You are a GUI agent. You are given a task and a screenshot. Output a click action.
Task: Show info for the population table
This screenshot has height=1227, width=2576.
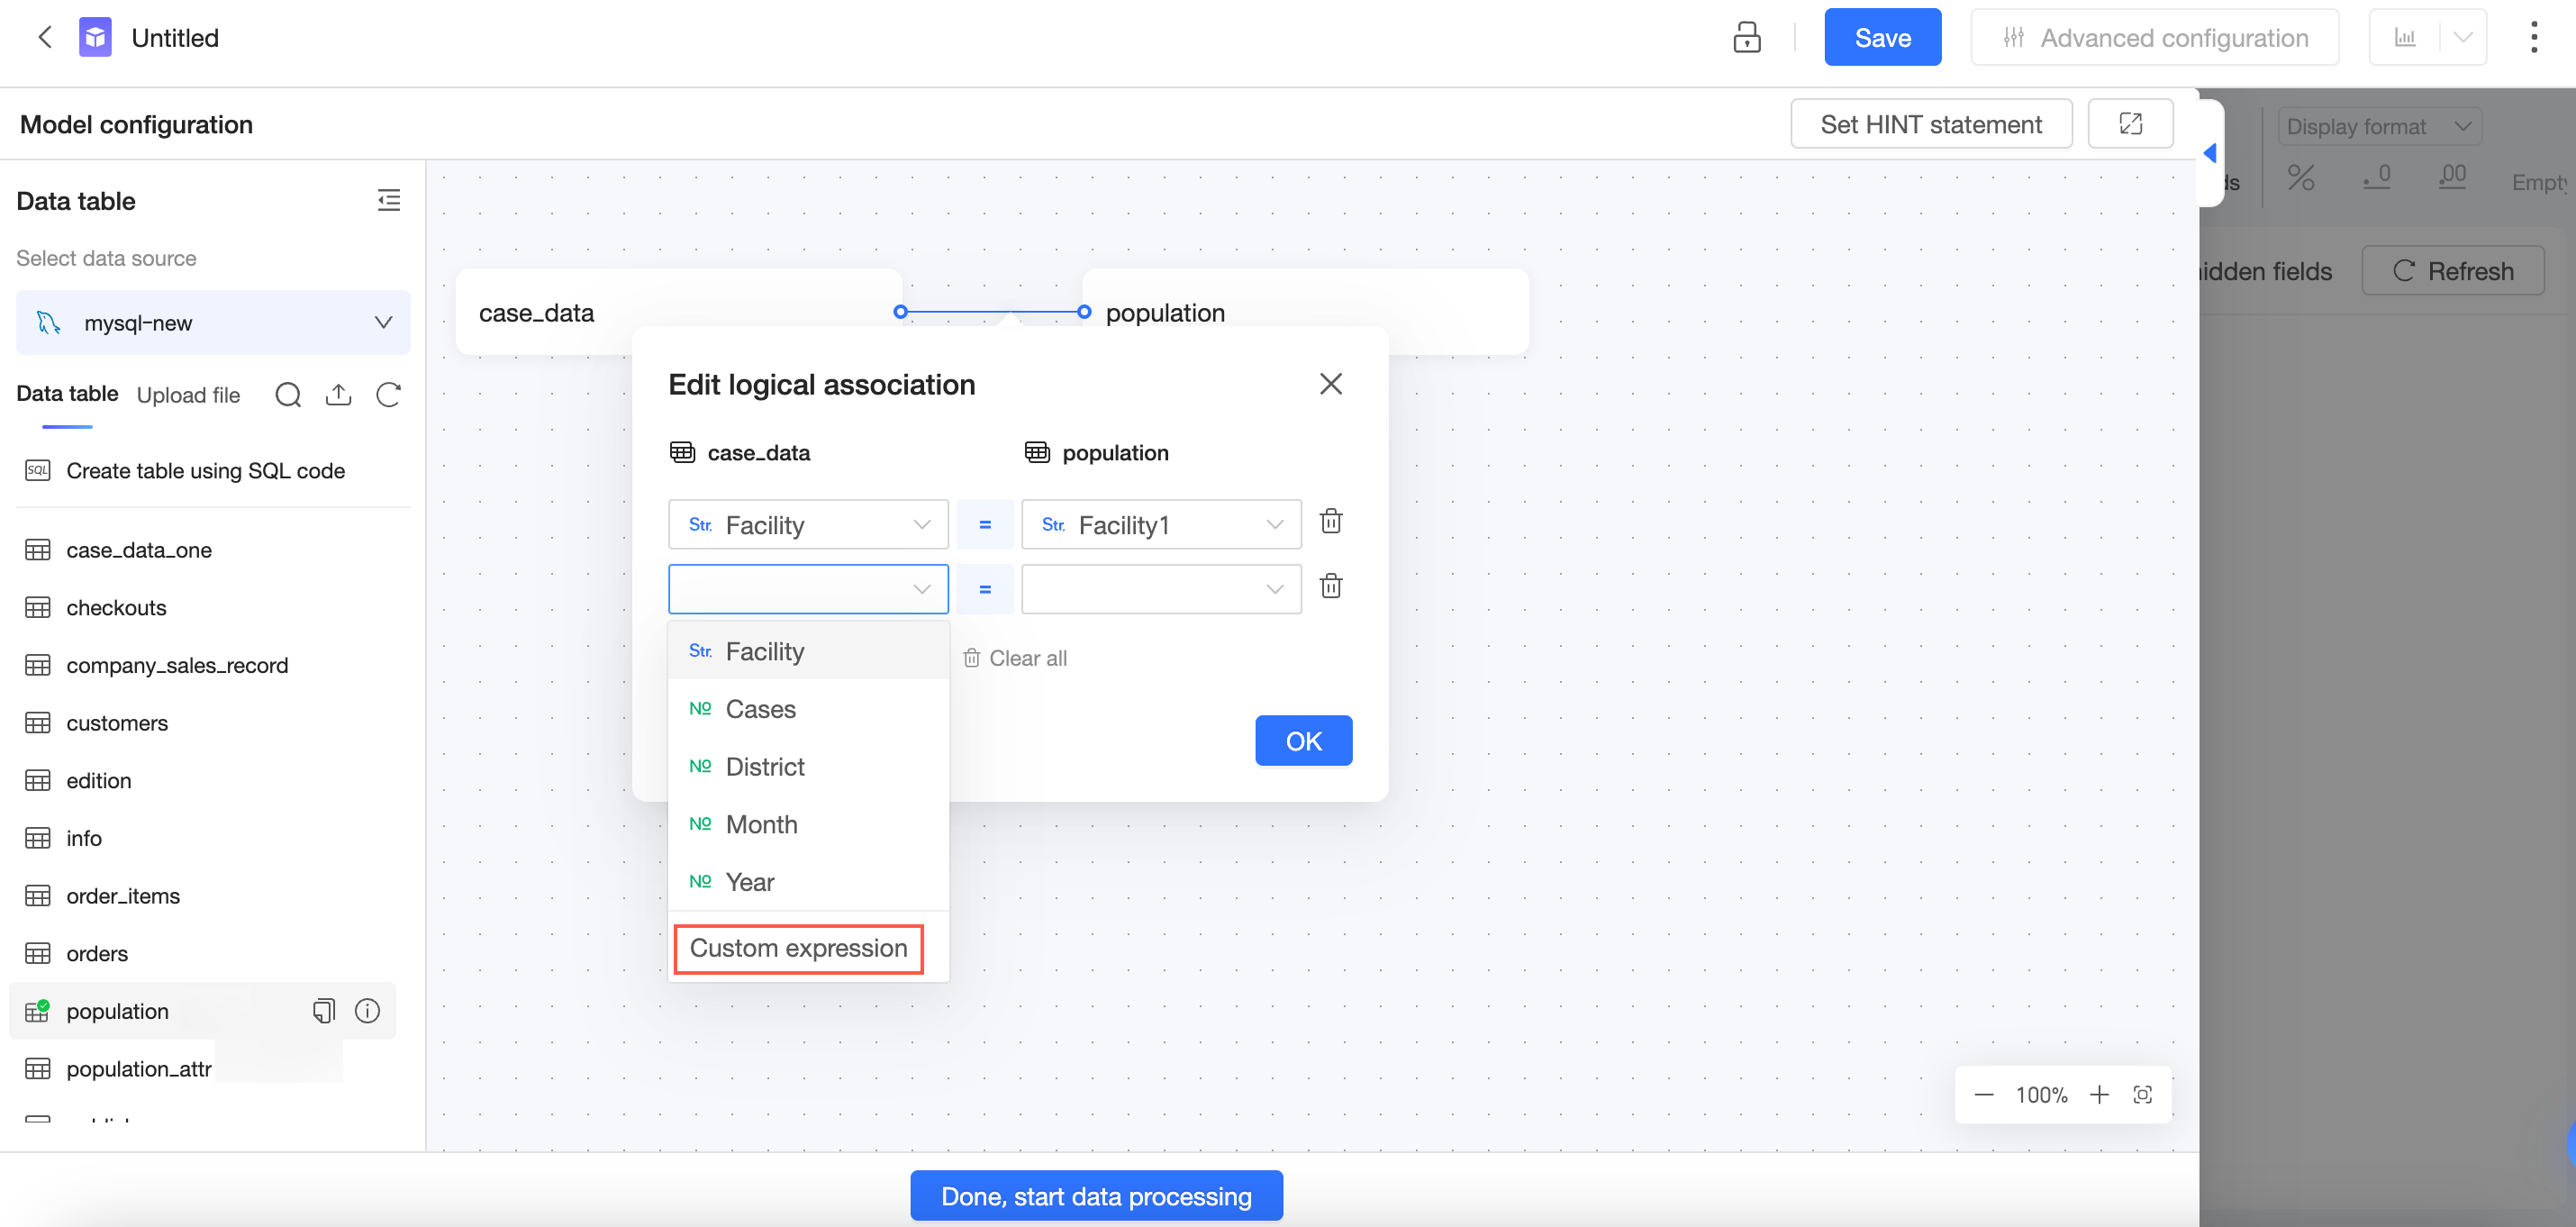click(x=367, y=1011)
